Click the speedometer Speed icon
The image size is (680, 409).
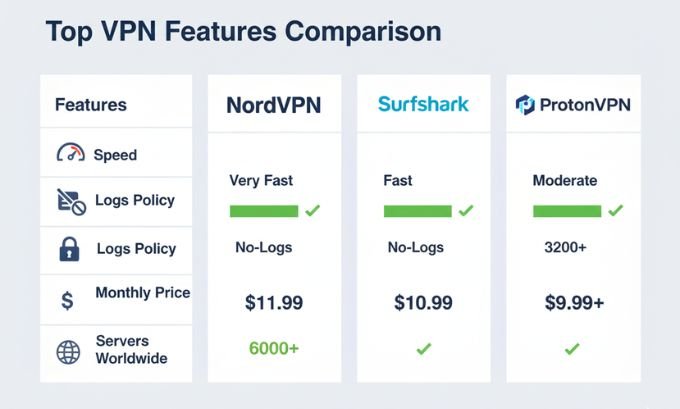click(x=70, y=154)
